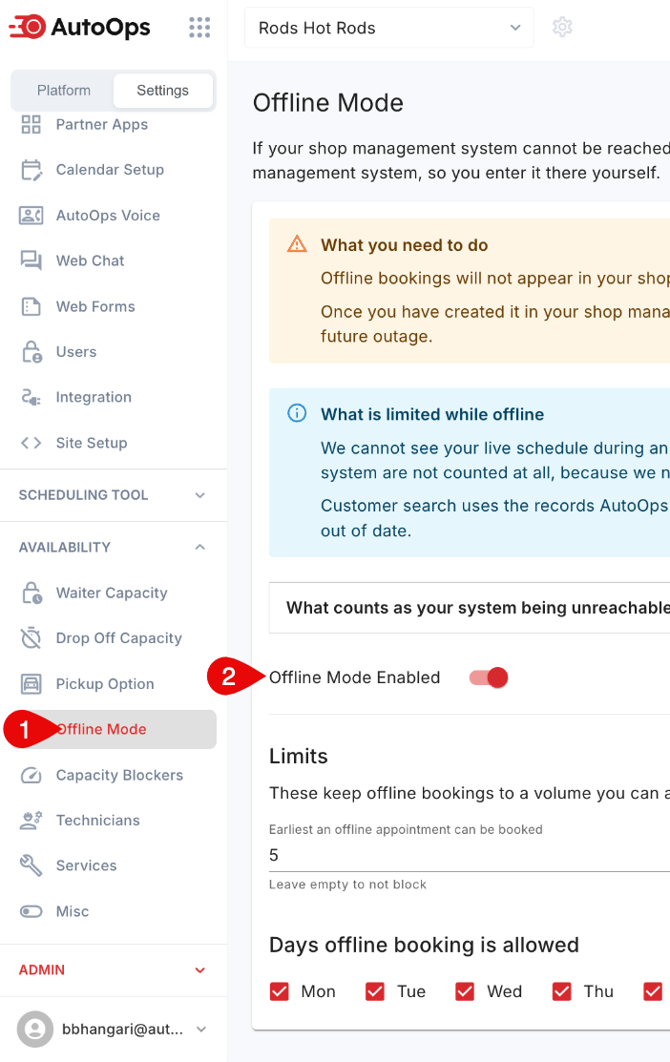This screenshot has width=670, height=1062.
Task: Click the Waiter Capacity icon
Action: coord(31,593)
